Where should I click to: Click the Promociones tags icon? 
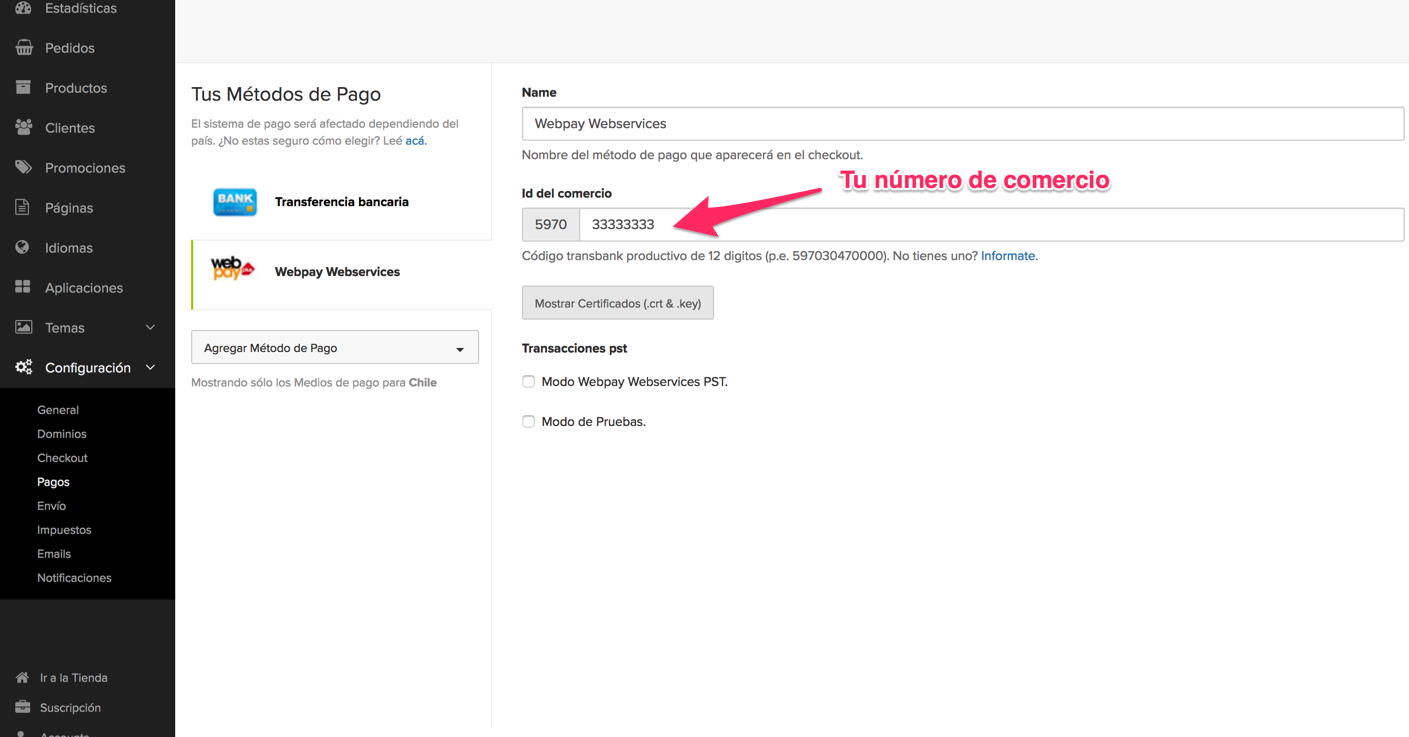tap(24, 168)
